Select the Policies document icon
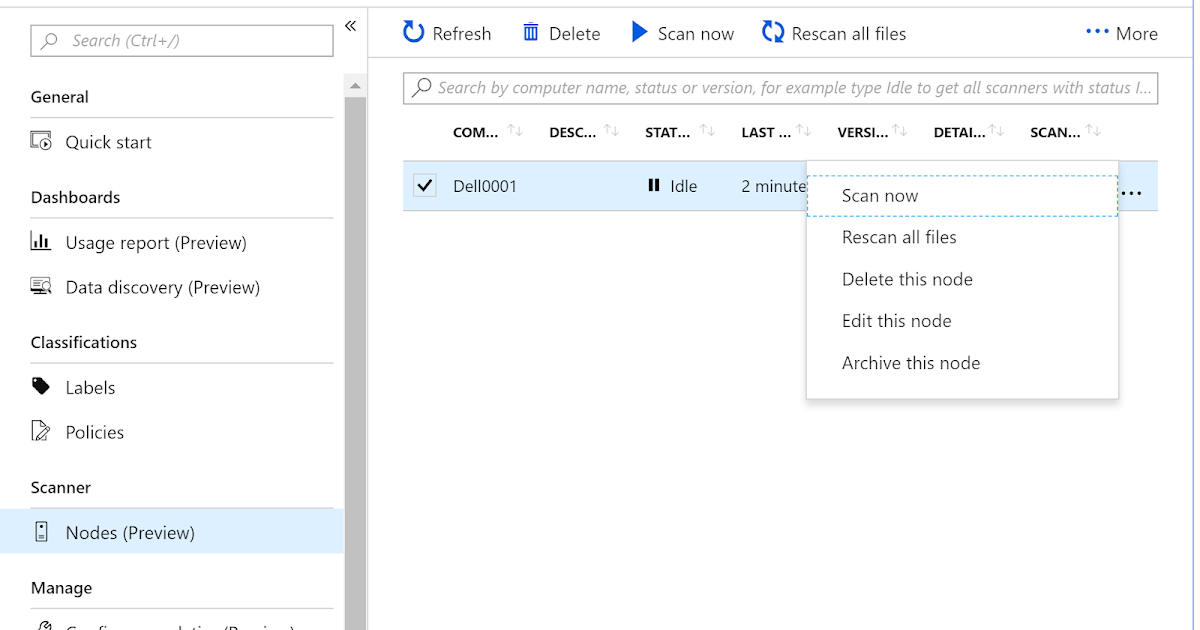1200x630 pixels. click(41, 431)
